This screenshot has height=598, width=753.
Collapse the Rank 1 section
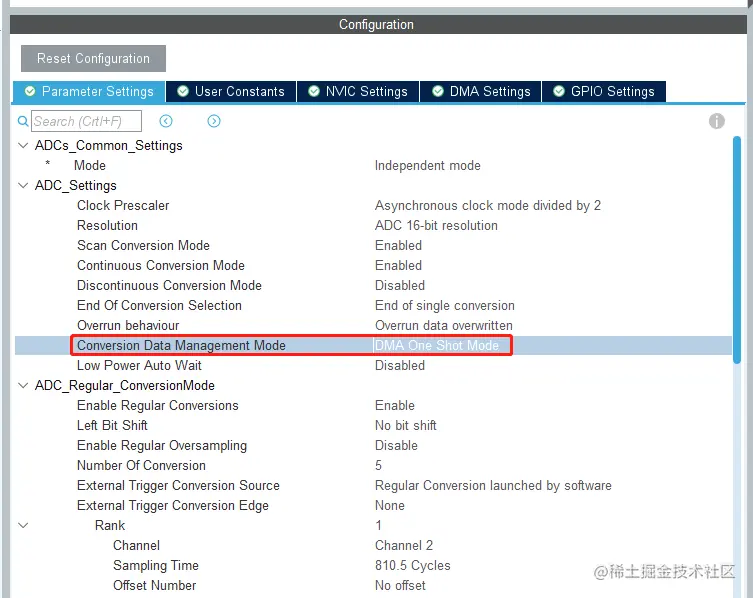(x=23, y=525)
